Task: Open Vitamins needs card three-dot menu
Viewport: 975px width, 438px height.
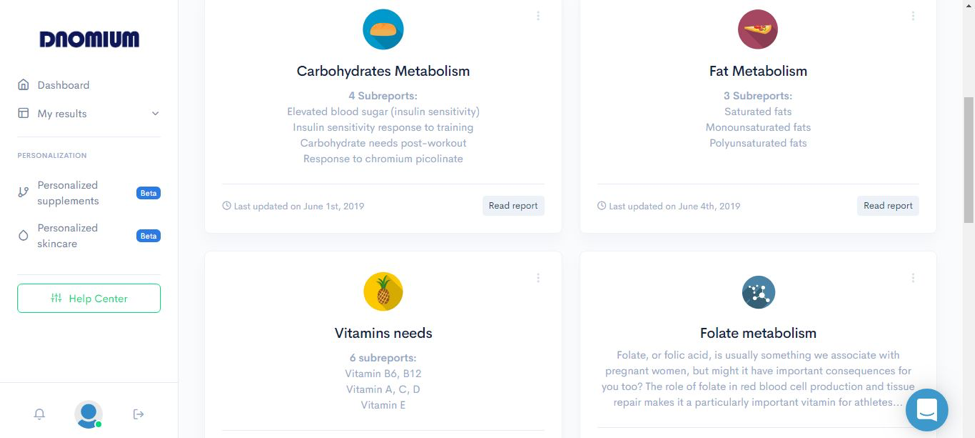Action: tap(538, 278)
